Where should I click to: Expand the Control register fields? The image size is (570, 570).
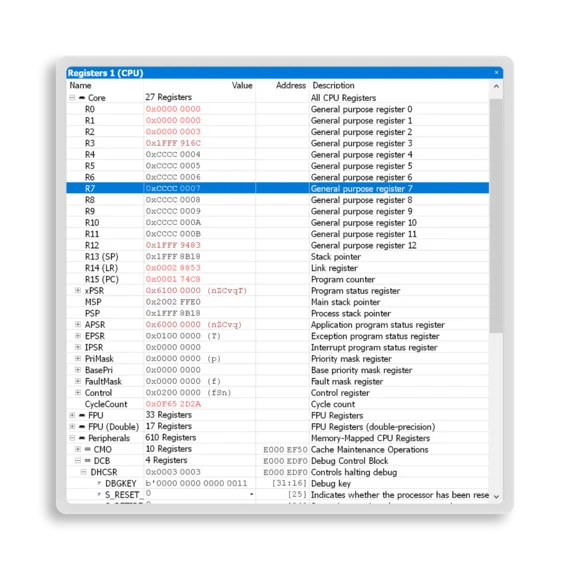[x=78, y=393]
